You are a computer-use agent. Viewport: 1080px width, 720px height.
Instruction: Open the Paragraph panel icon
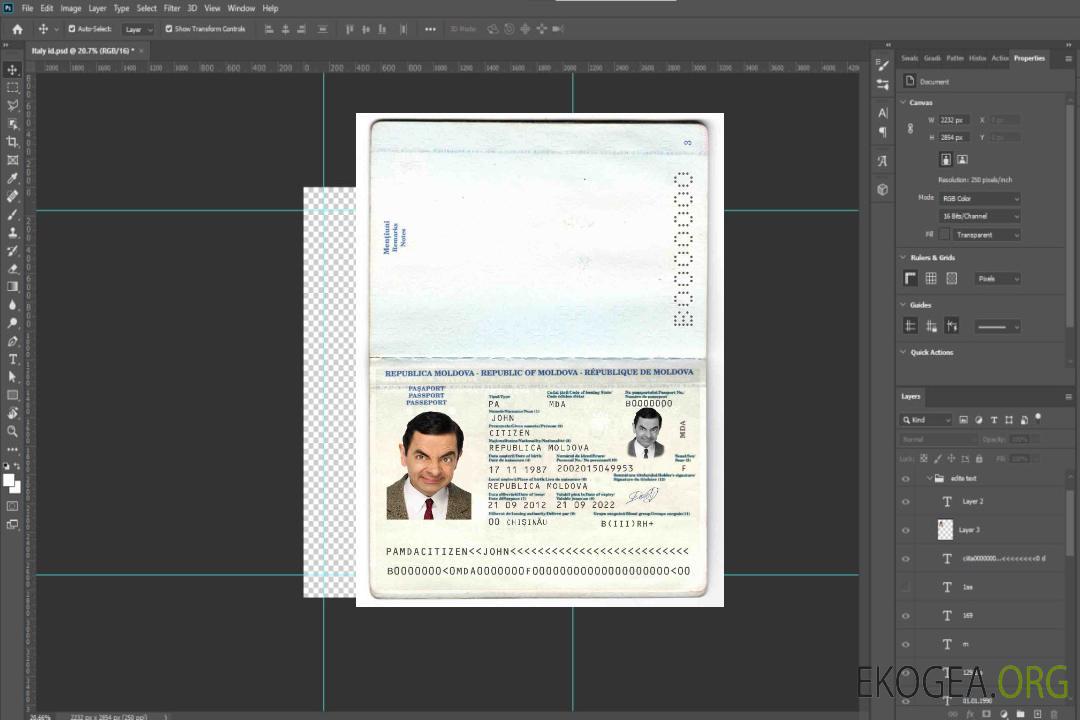click(x=882, y=132)
